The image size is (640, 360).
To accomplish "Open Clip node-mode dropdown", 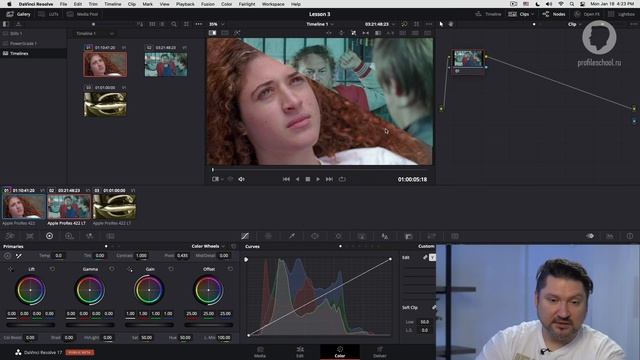I will tap(574, 24).
